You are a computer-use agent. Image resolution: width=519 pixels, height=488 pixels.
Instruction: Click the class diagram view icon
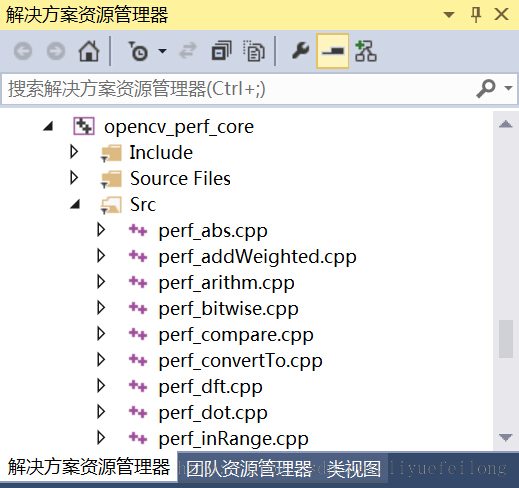(366, 51)
